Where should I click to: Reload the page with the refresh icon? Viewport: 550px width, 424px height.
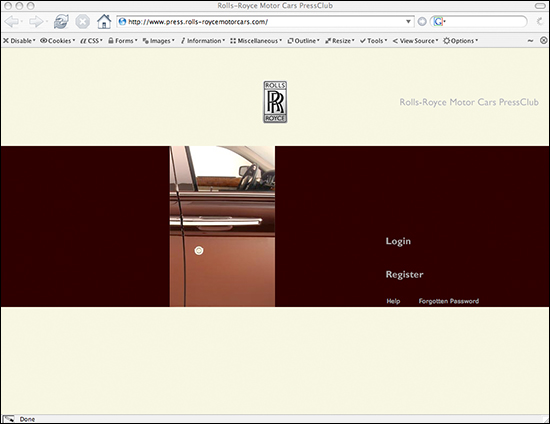61,22
